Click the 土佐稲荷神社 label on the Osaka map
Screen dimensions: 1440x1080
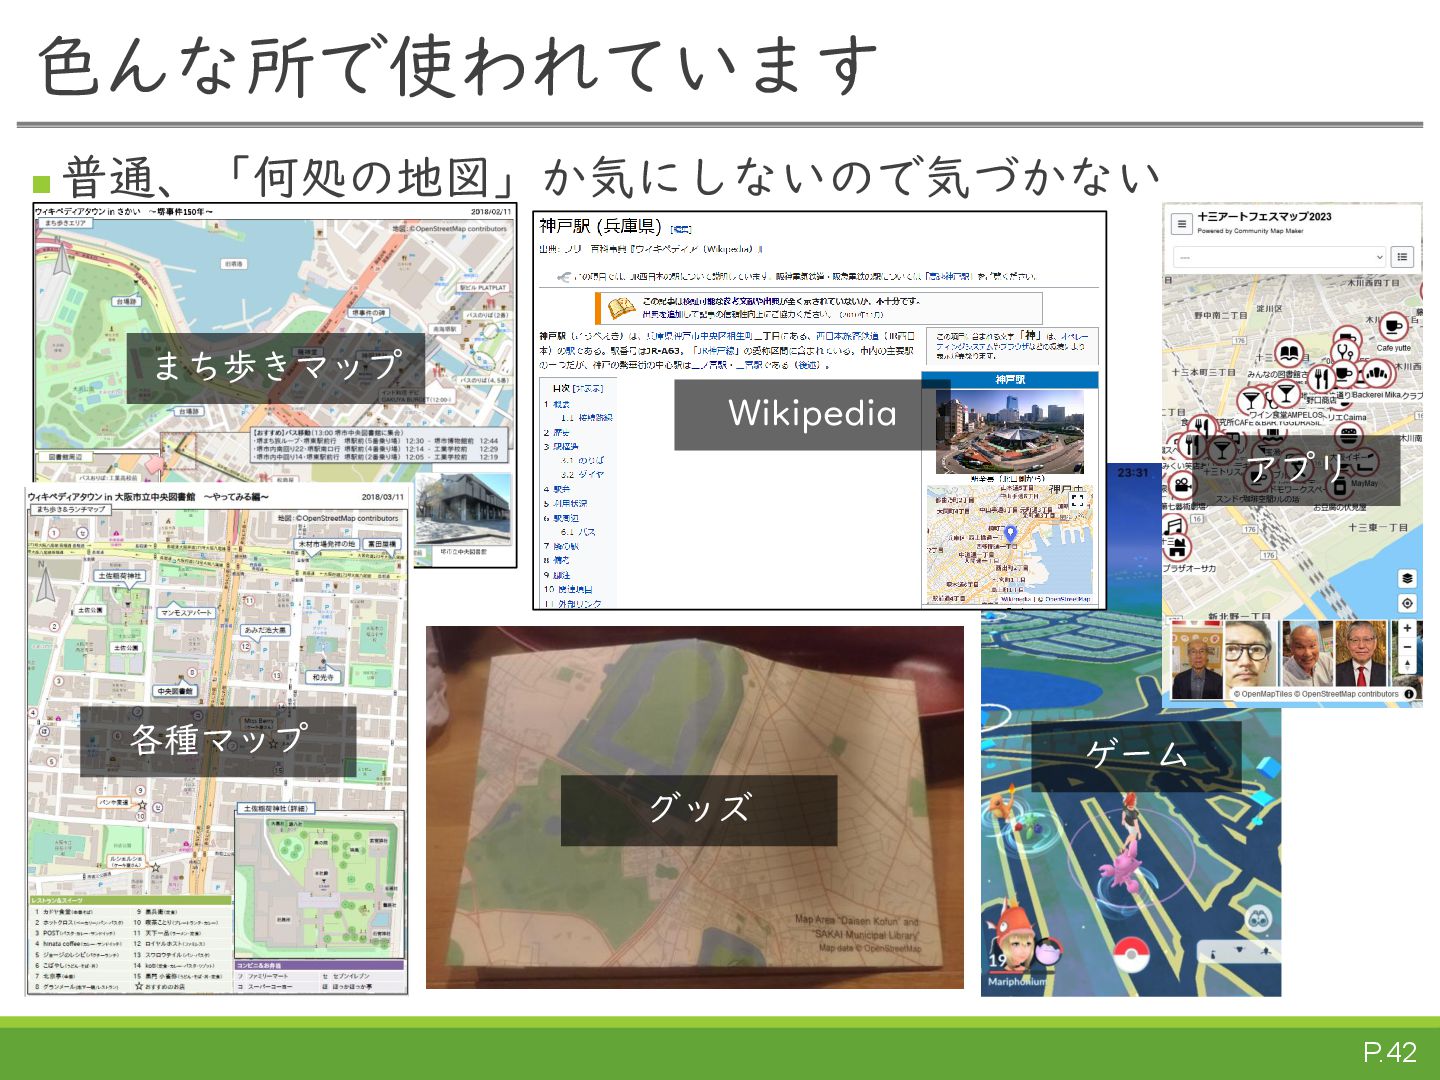coord(120,576)
